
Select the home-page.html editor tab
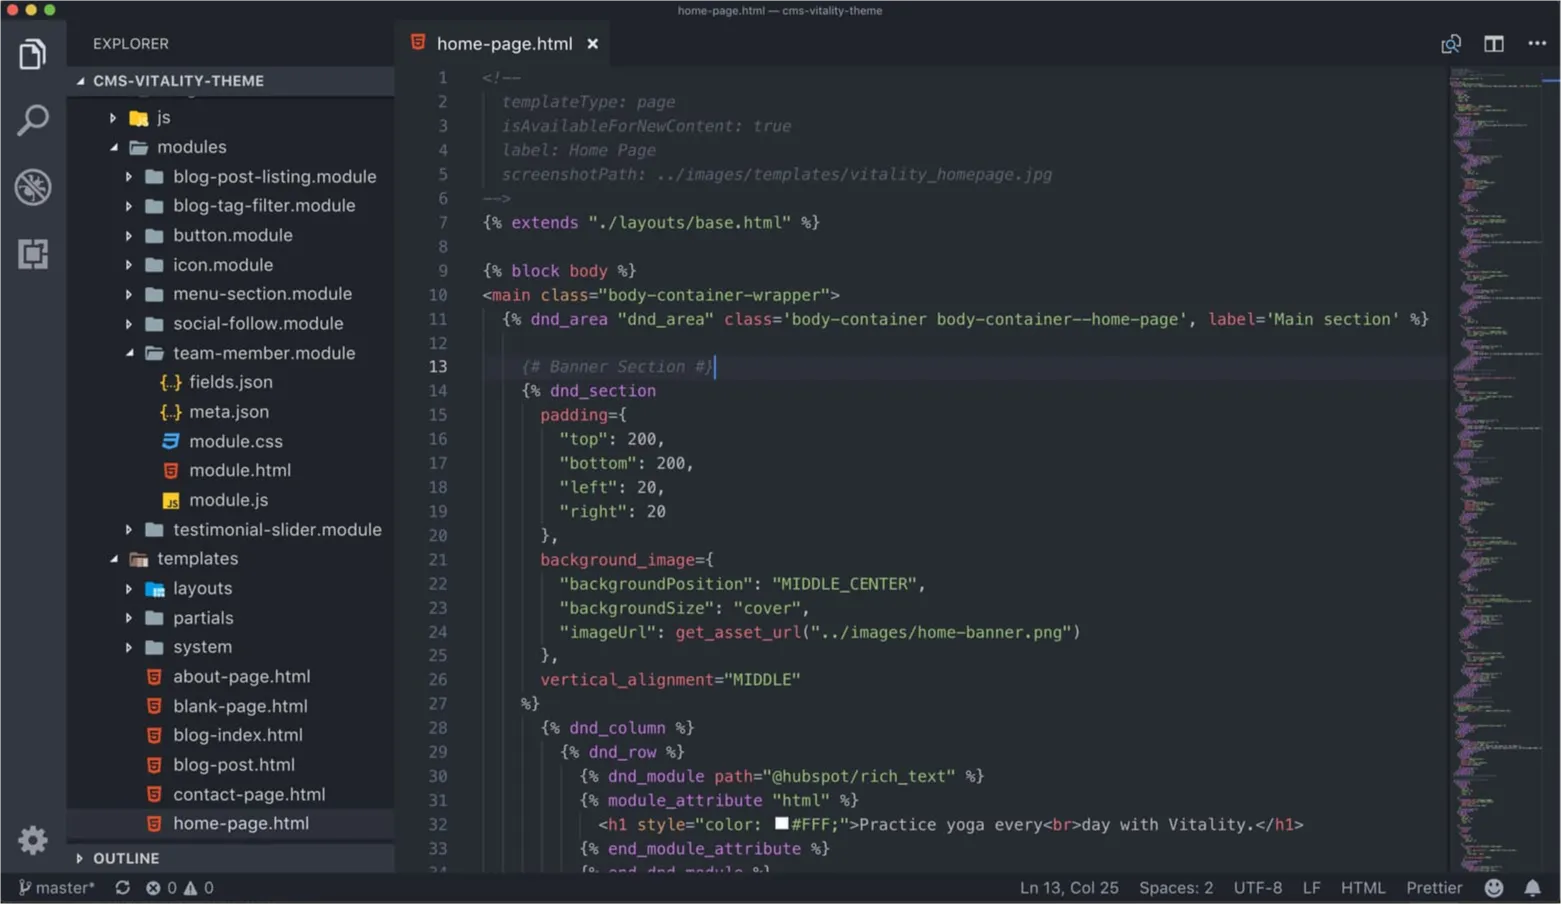tap(504, 44)
